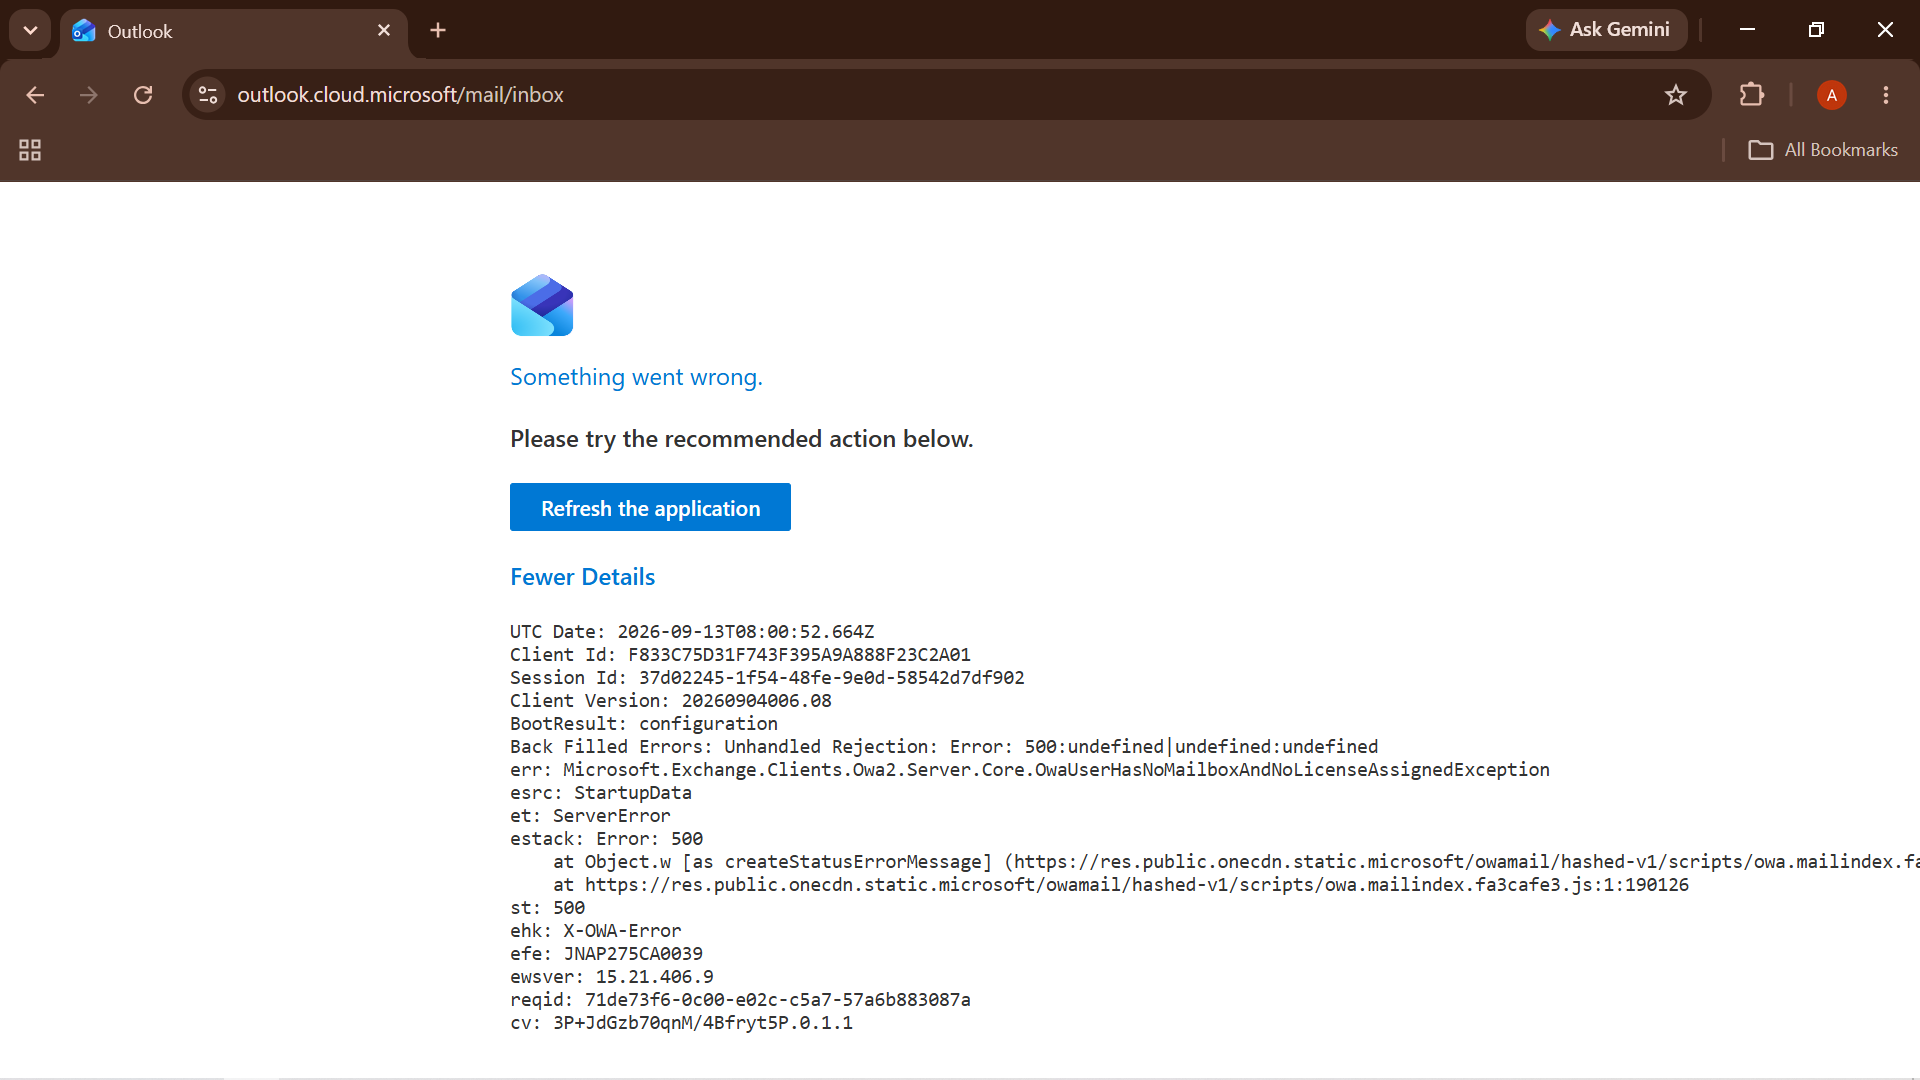1920x1080 pixels.
Task: Click the UTC Date line
Action: 692,632
